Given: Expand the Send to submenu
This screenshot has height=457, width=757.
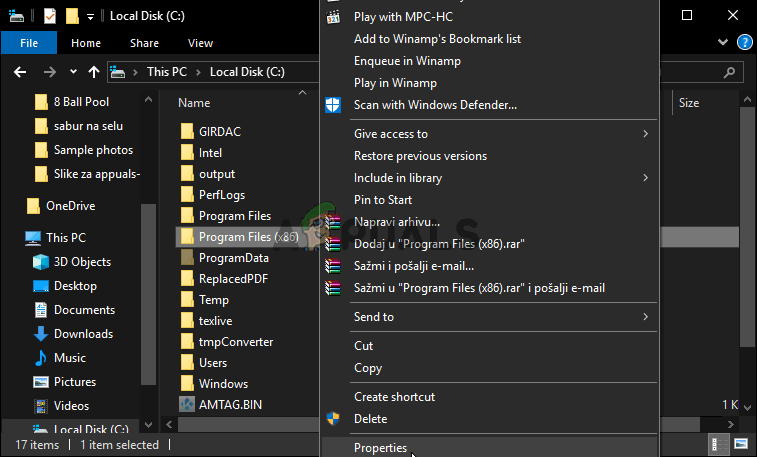Looking at the screenshot, I should [645, 317].
